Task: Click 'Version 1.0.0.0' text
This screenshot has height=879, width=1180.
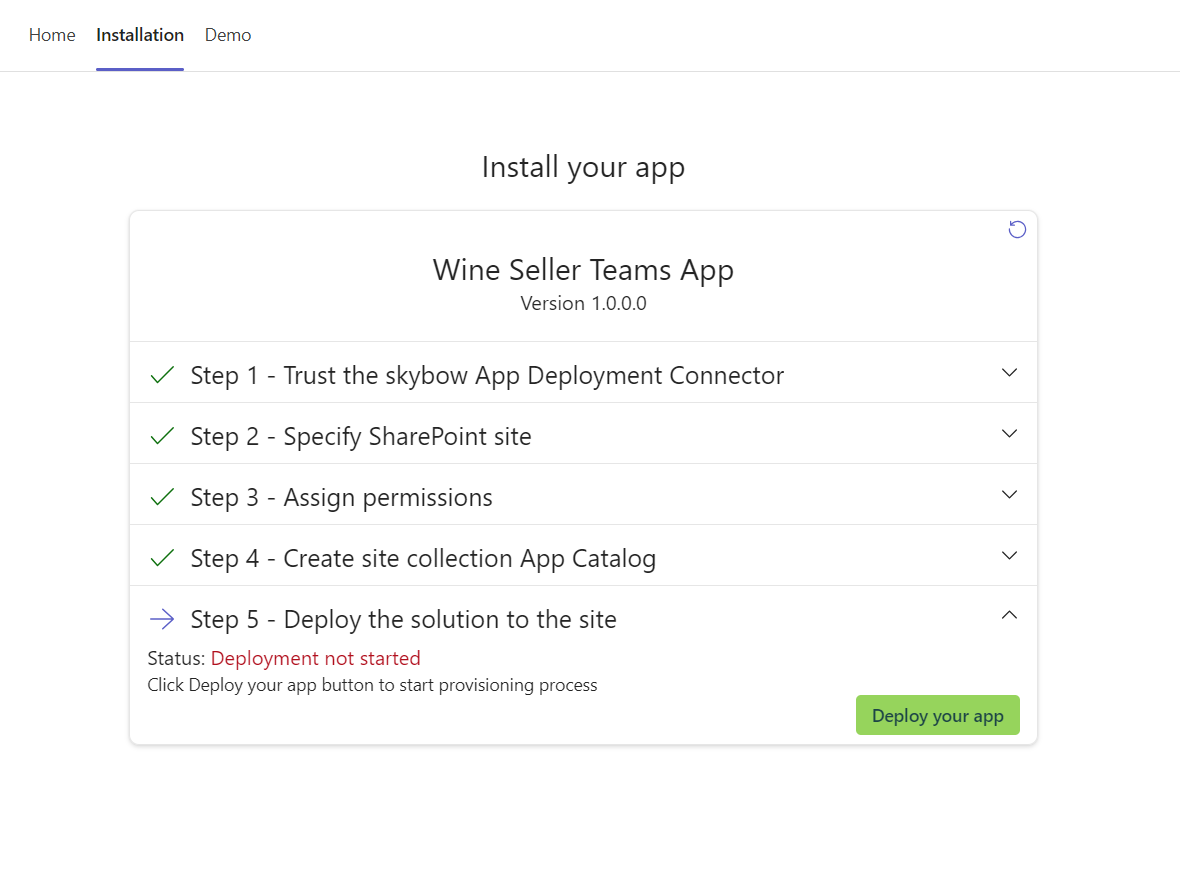Action: pyautogui.click(x=583, y=303)
